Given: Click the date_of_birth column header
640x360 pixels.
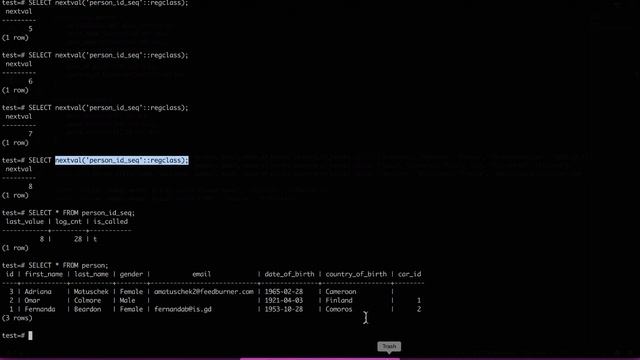Looking at the screenshot, I should (x=289, y=274).
